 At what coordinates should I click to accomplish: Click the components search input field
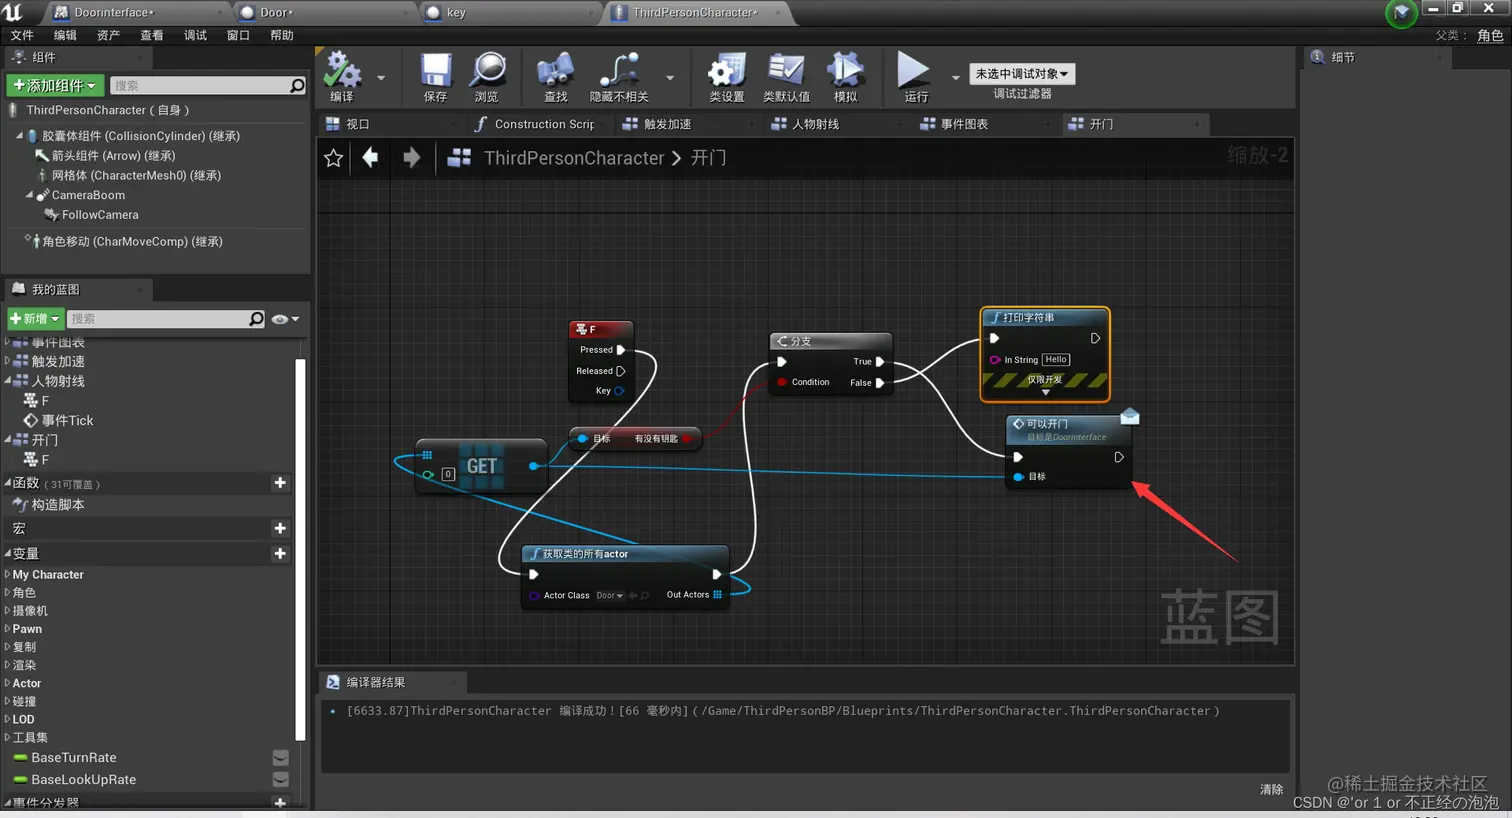(x=199, y=86)
